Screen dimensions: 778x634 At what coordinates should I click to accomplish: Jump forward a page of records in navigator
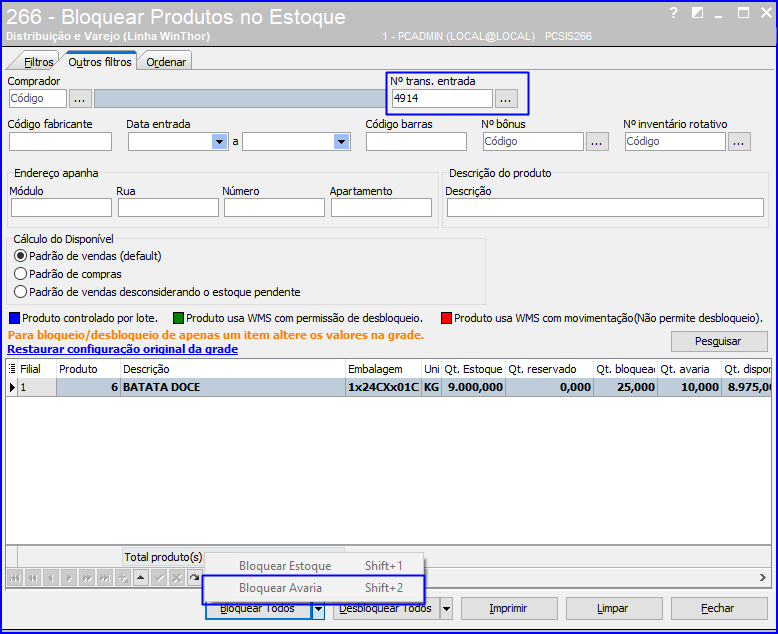click(87, 578)
